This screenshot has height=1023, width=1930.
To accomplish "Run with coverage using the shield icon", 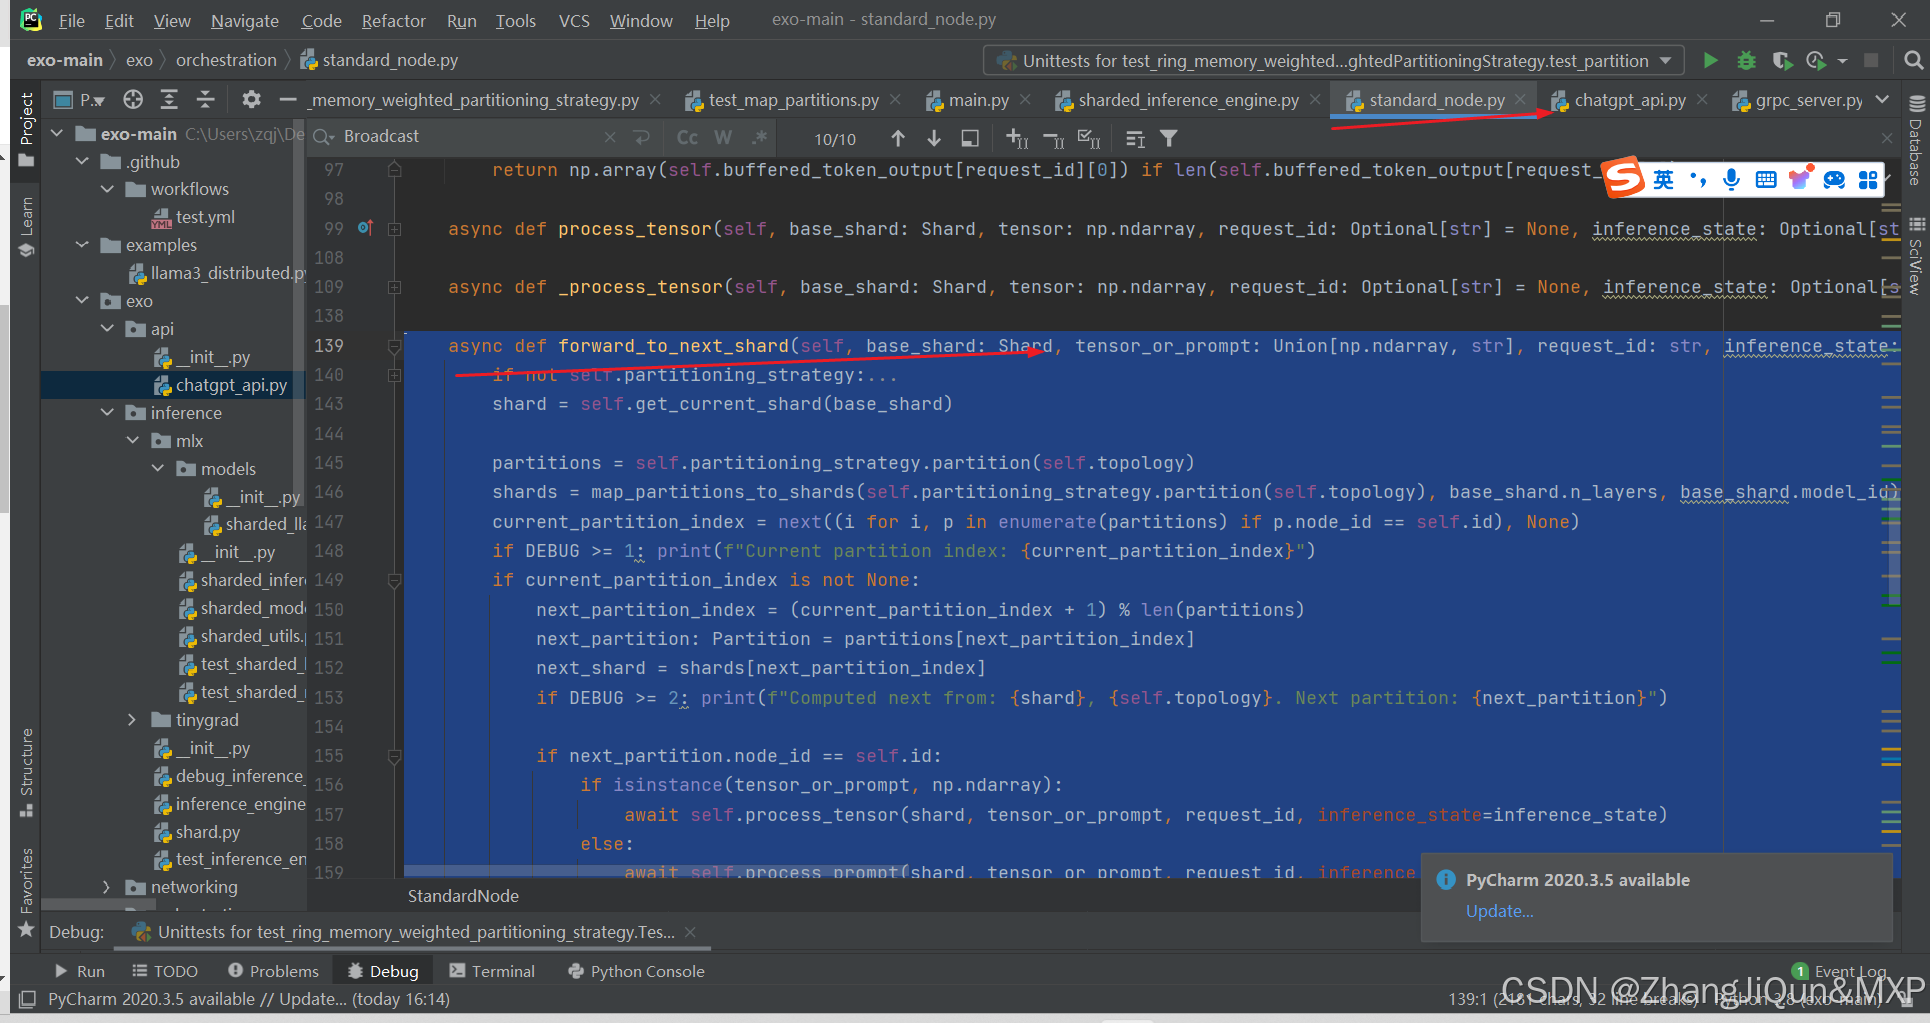I will [x=1782, y=61].
